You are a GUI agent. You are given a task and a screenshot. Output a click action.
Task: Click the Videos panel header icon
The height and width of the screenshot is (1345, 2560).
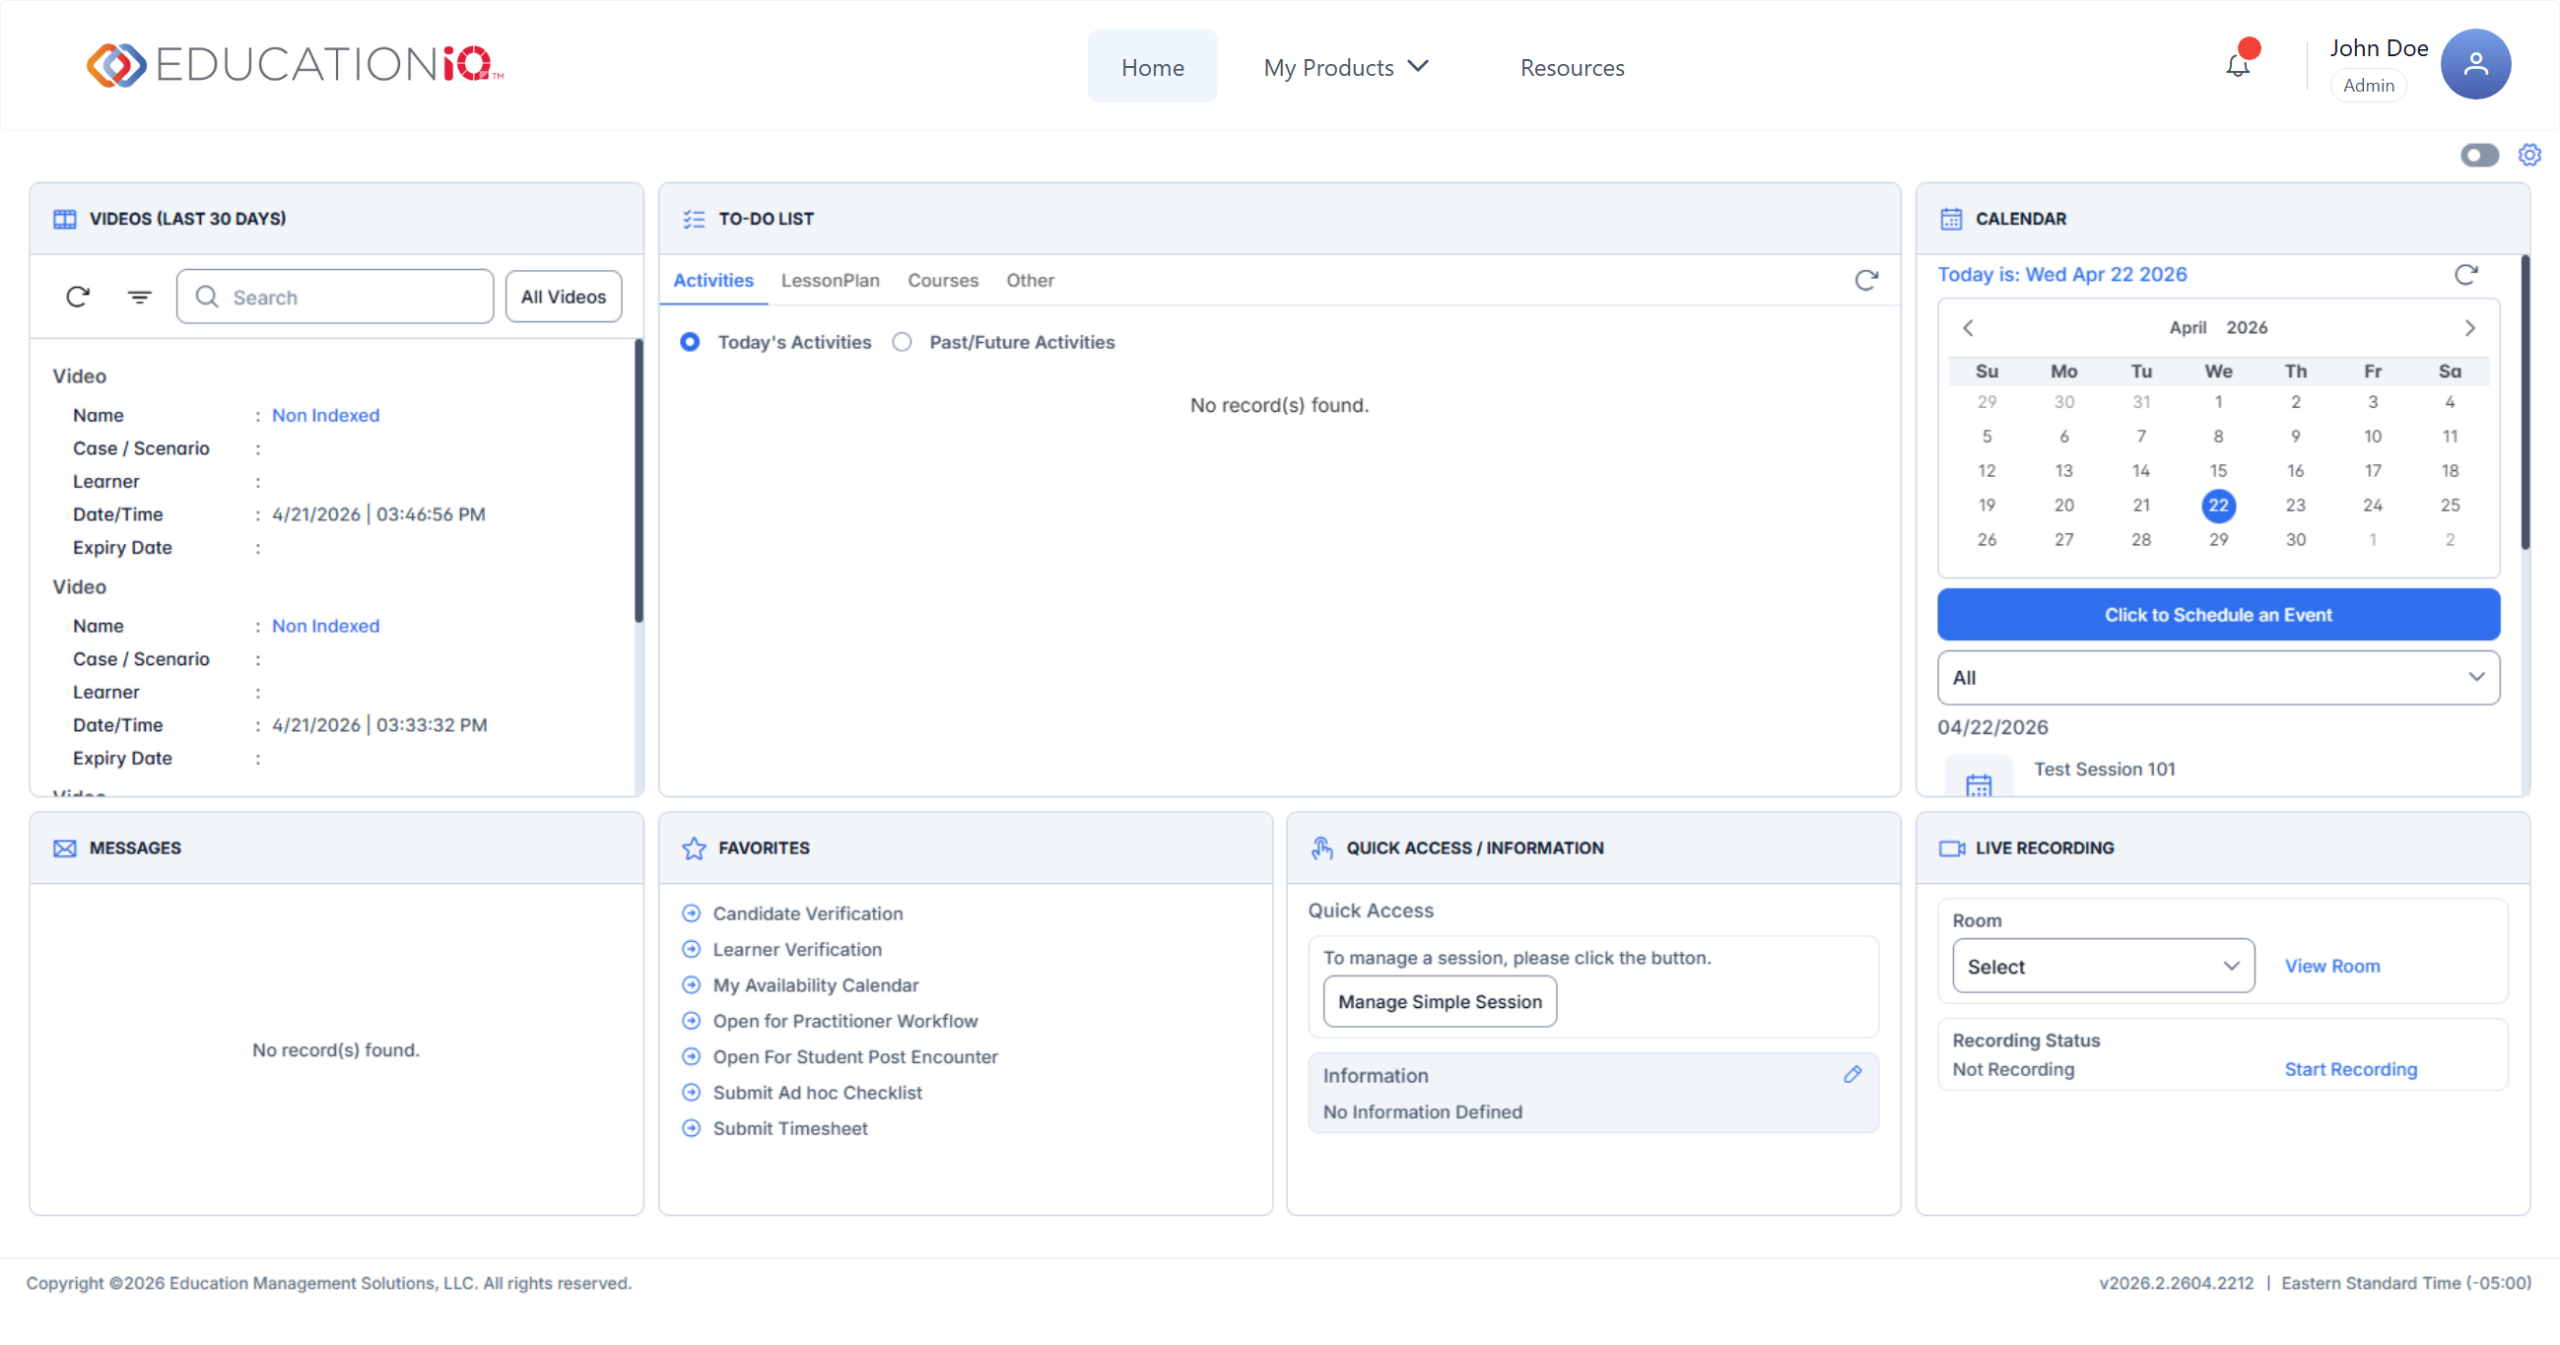65,219
